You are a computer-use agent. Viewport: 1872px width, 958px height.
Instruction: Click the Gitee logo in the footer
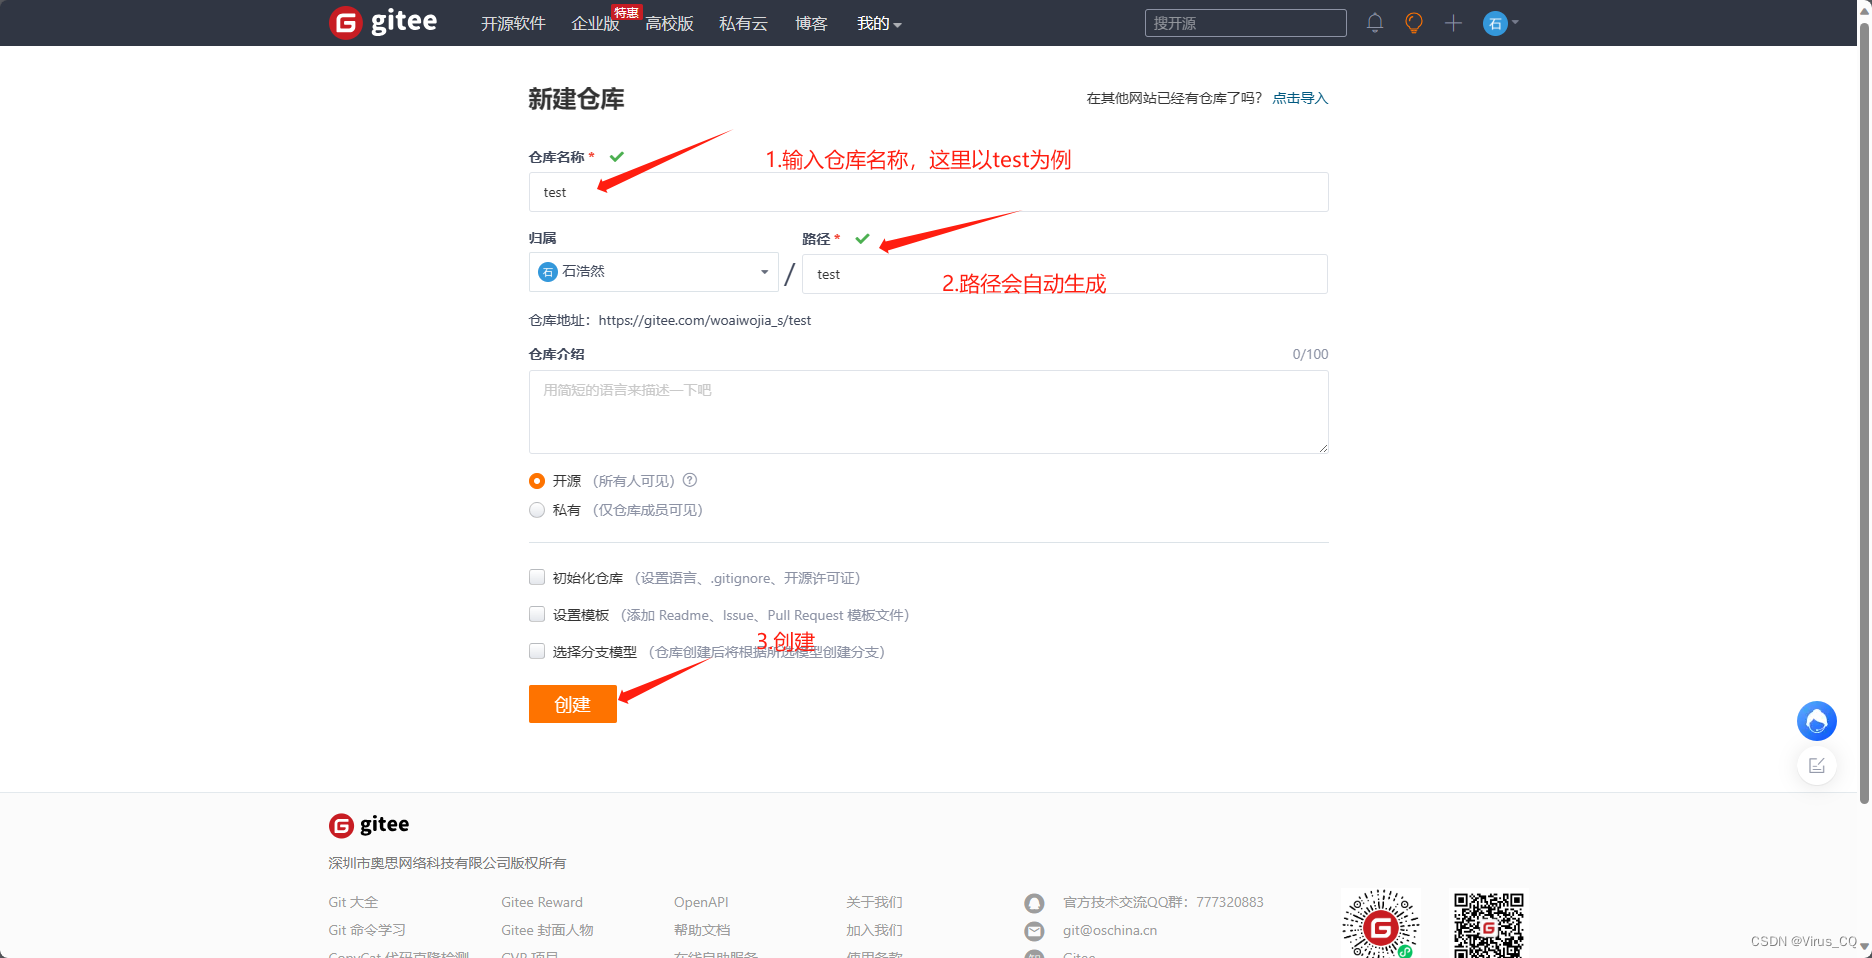[368, 824]
